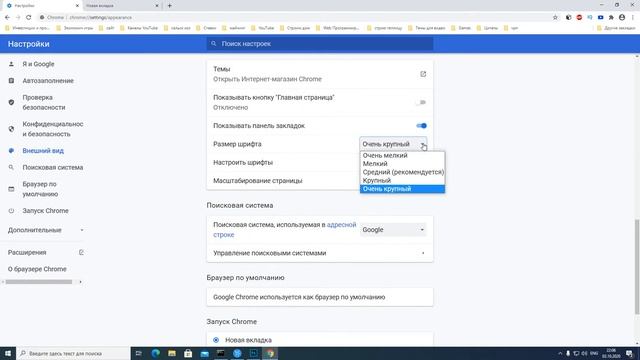Click the search magnifier in Поиск настроек

point(213,43)
